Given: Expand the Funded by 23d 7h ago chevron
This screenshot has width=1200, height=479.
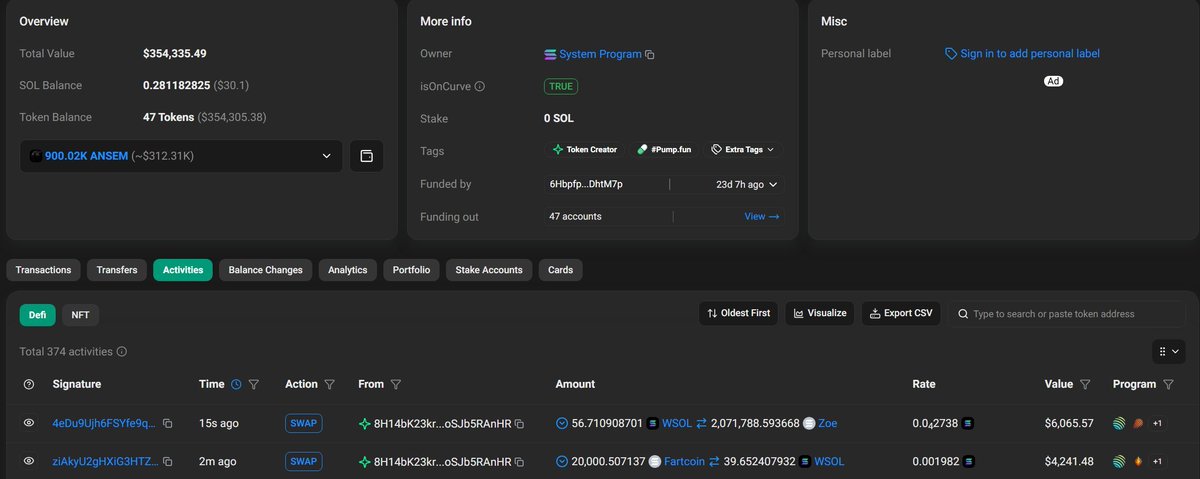Looking at the screenshot, I should [773, 184].
